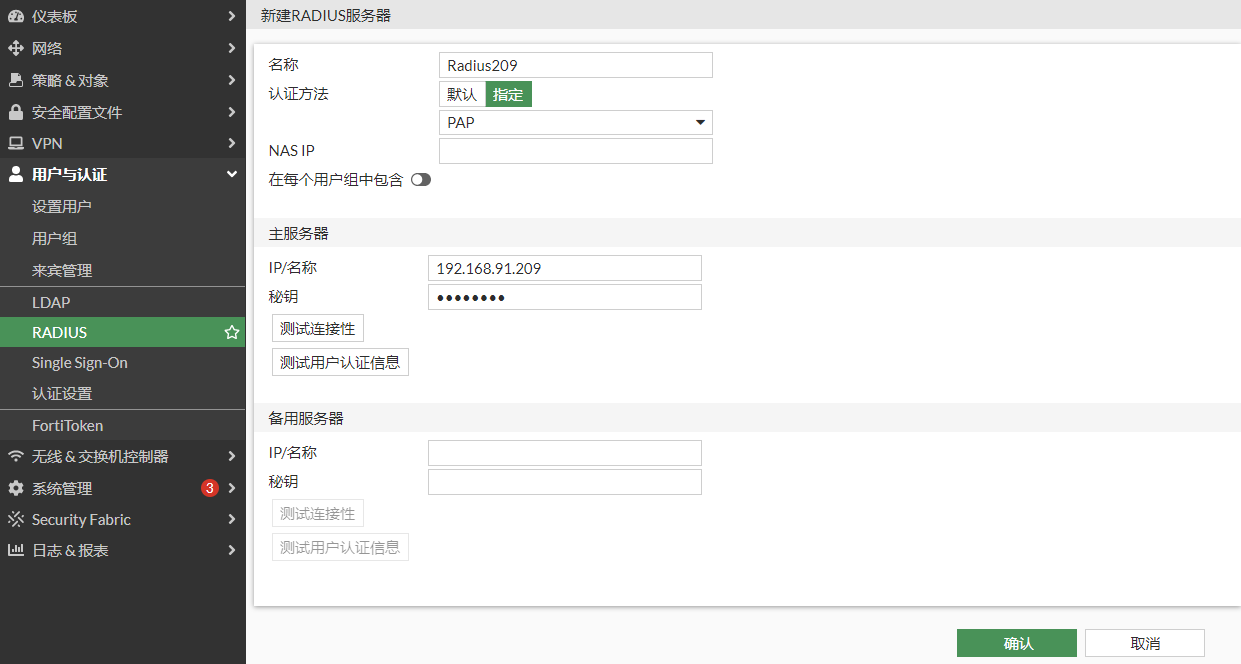Select 默认 authentication method option
The image size is (1241, 664).
pyautogui.click(x=462, y=94)
